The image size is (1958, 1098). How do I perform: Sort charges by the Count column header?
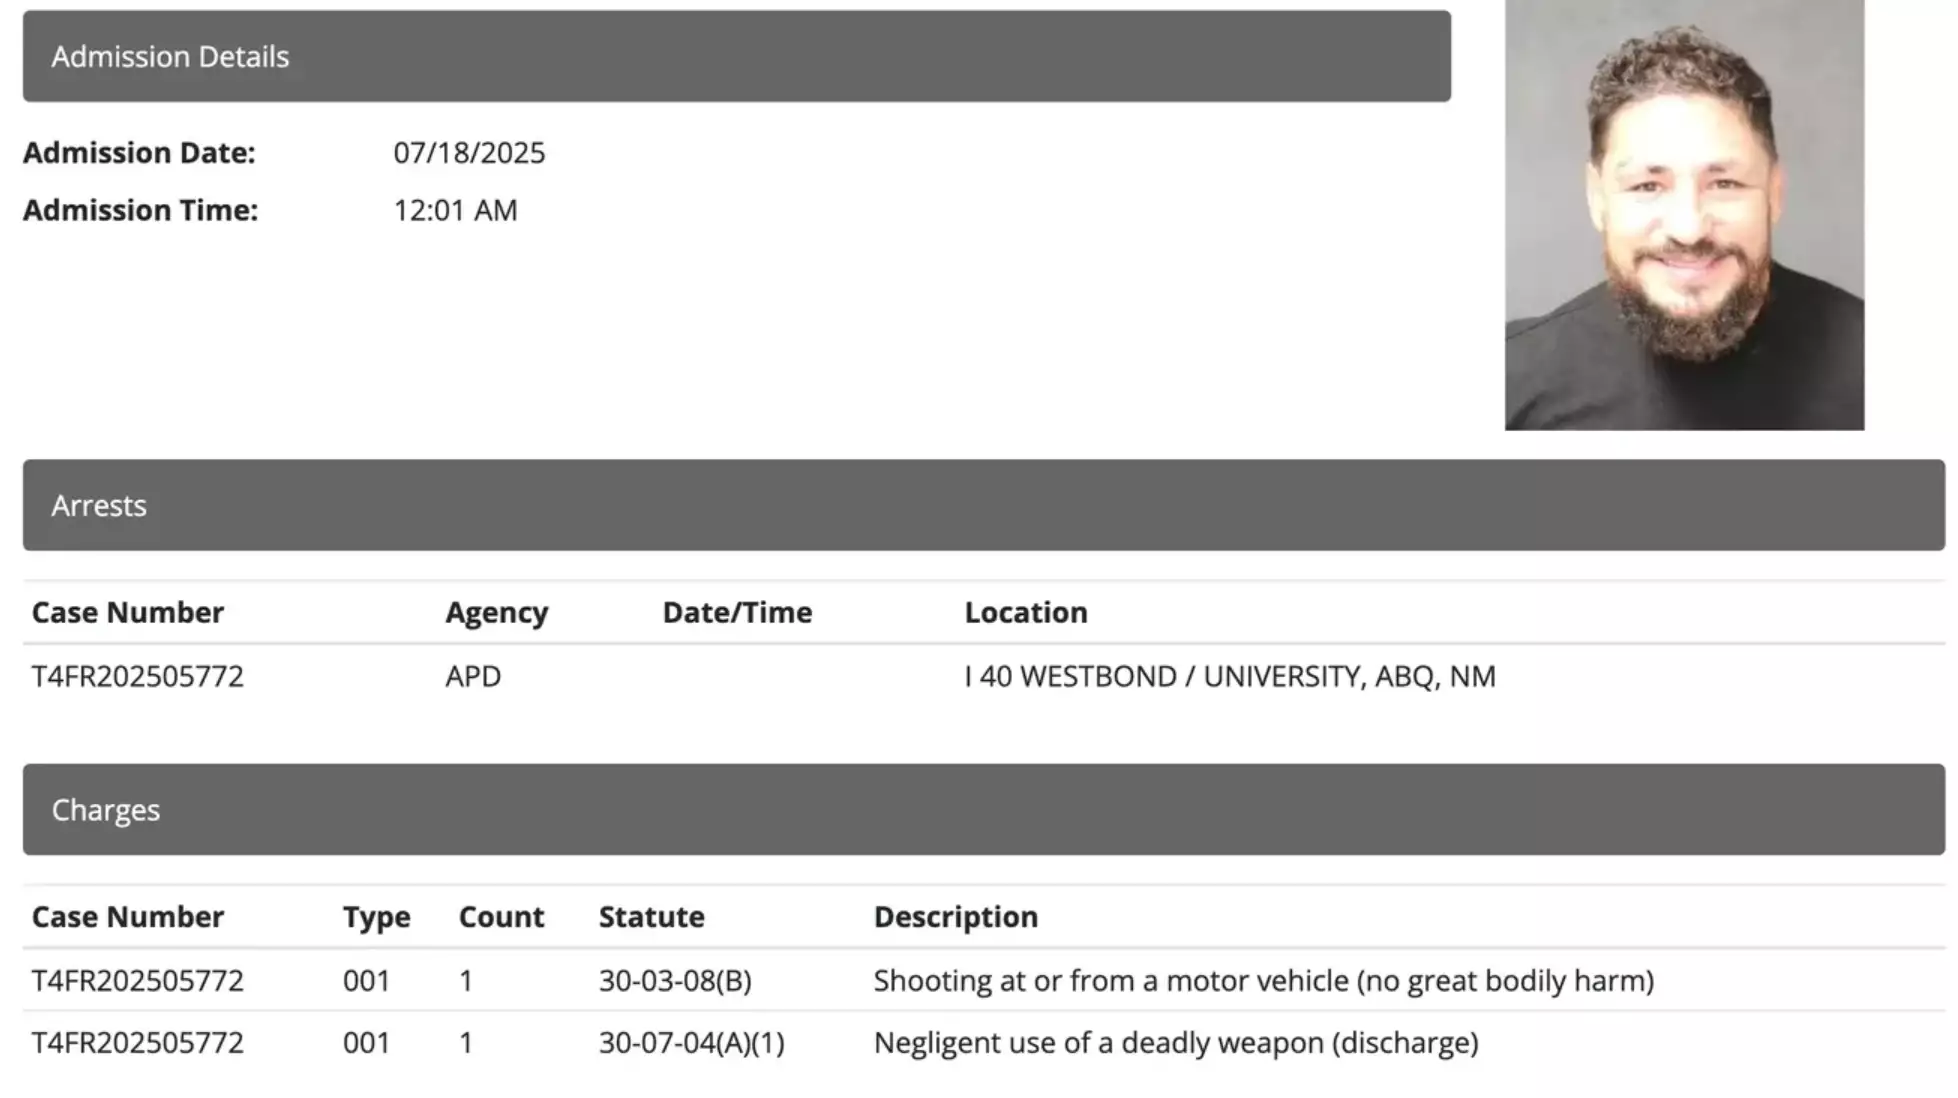[501, 917]
